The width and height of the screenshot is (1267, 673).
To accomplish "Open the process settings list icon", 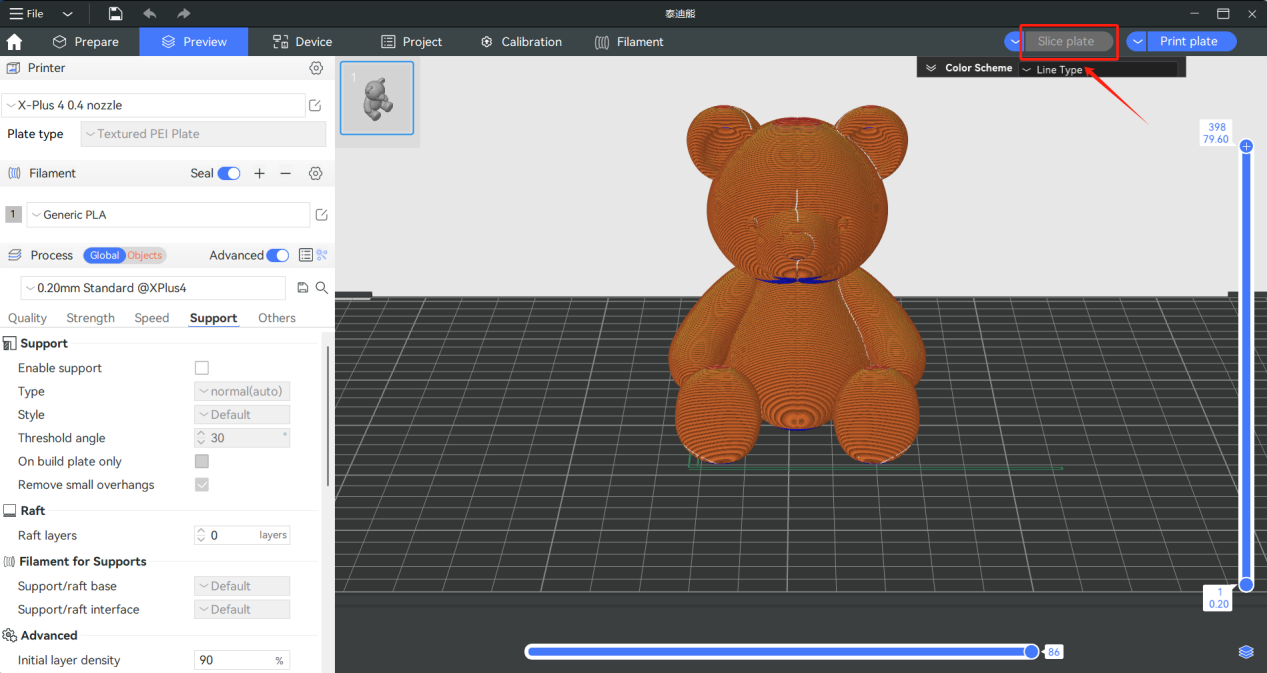I will [x=306, y=255].
